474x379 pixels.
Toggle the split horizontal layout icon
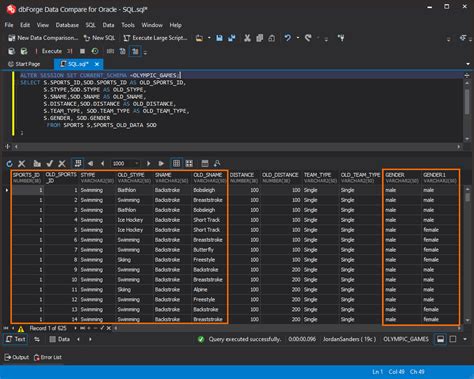click(x=440, y=339)
